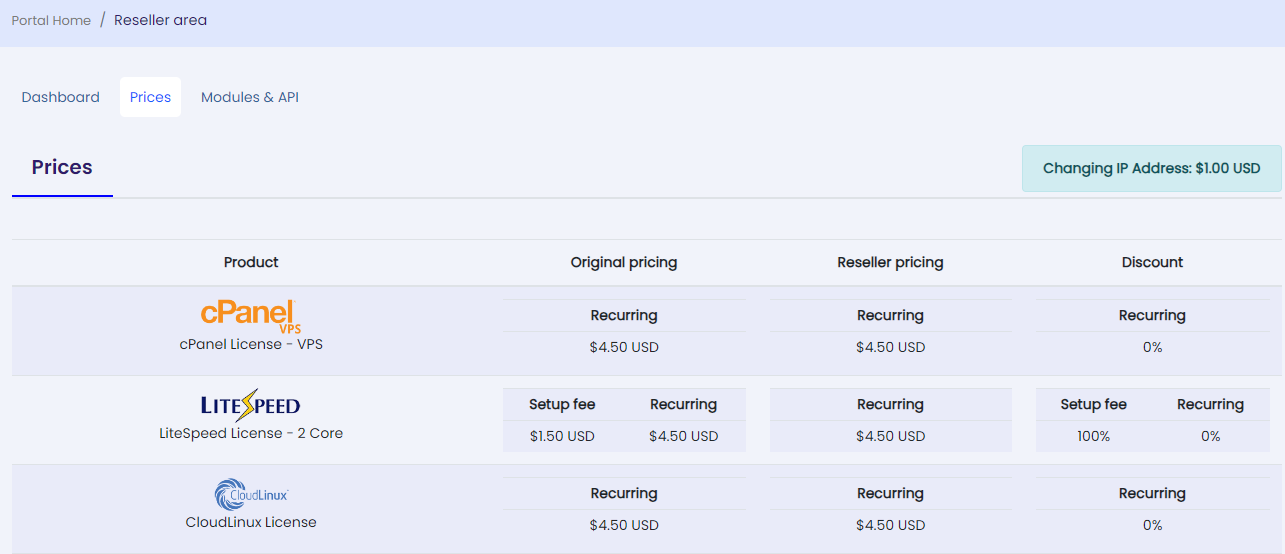Switch to Modules & API tab
Screen dimensions: 1285x554
(250, 97)
